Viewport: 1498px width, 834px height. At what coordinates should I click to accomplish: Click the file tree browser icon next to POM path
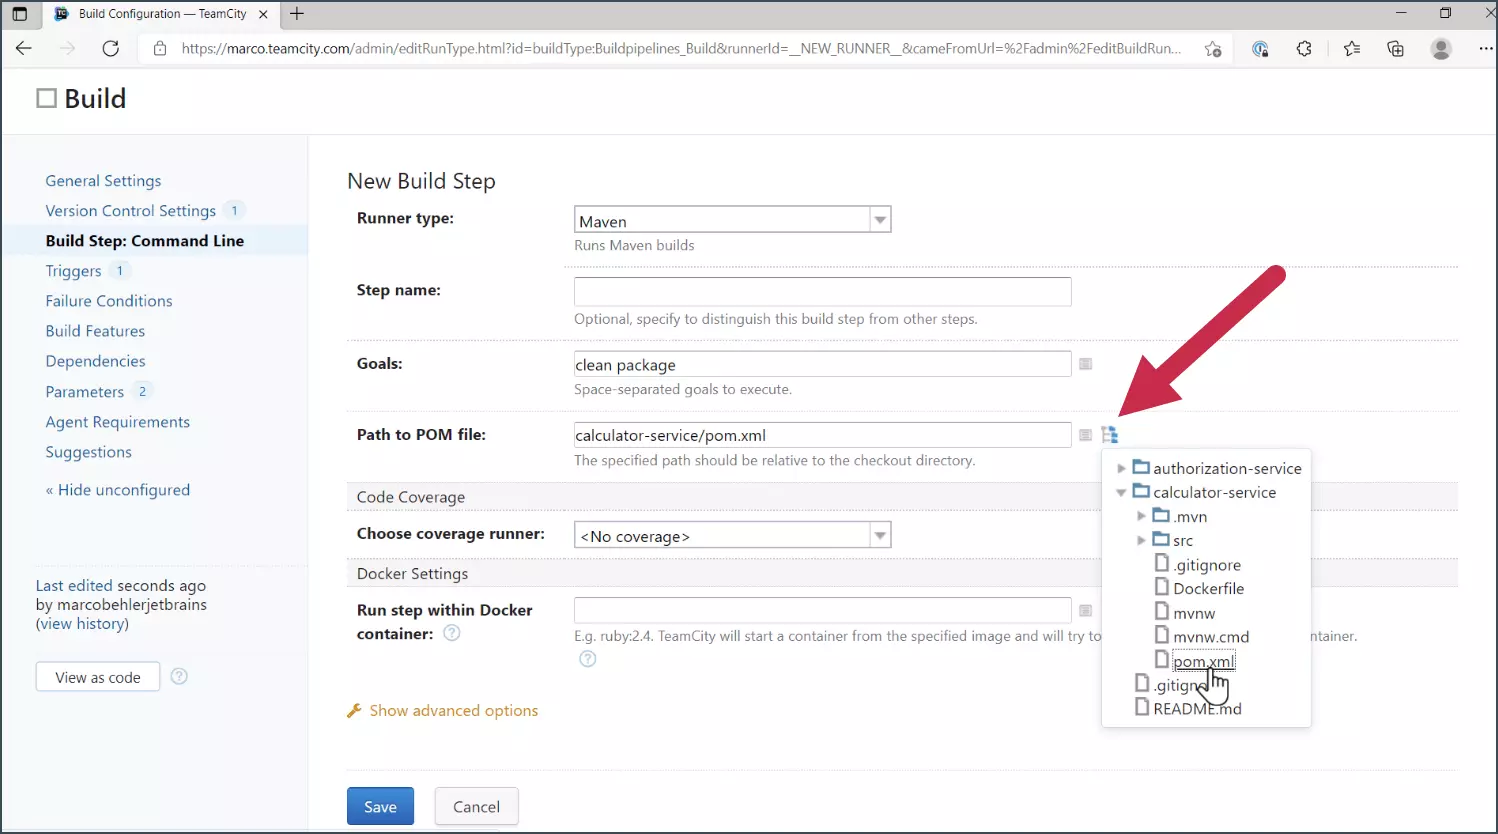1109,435
